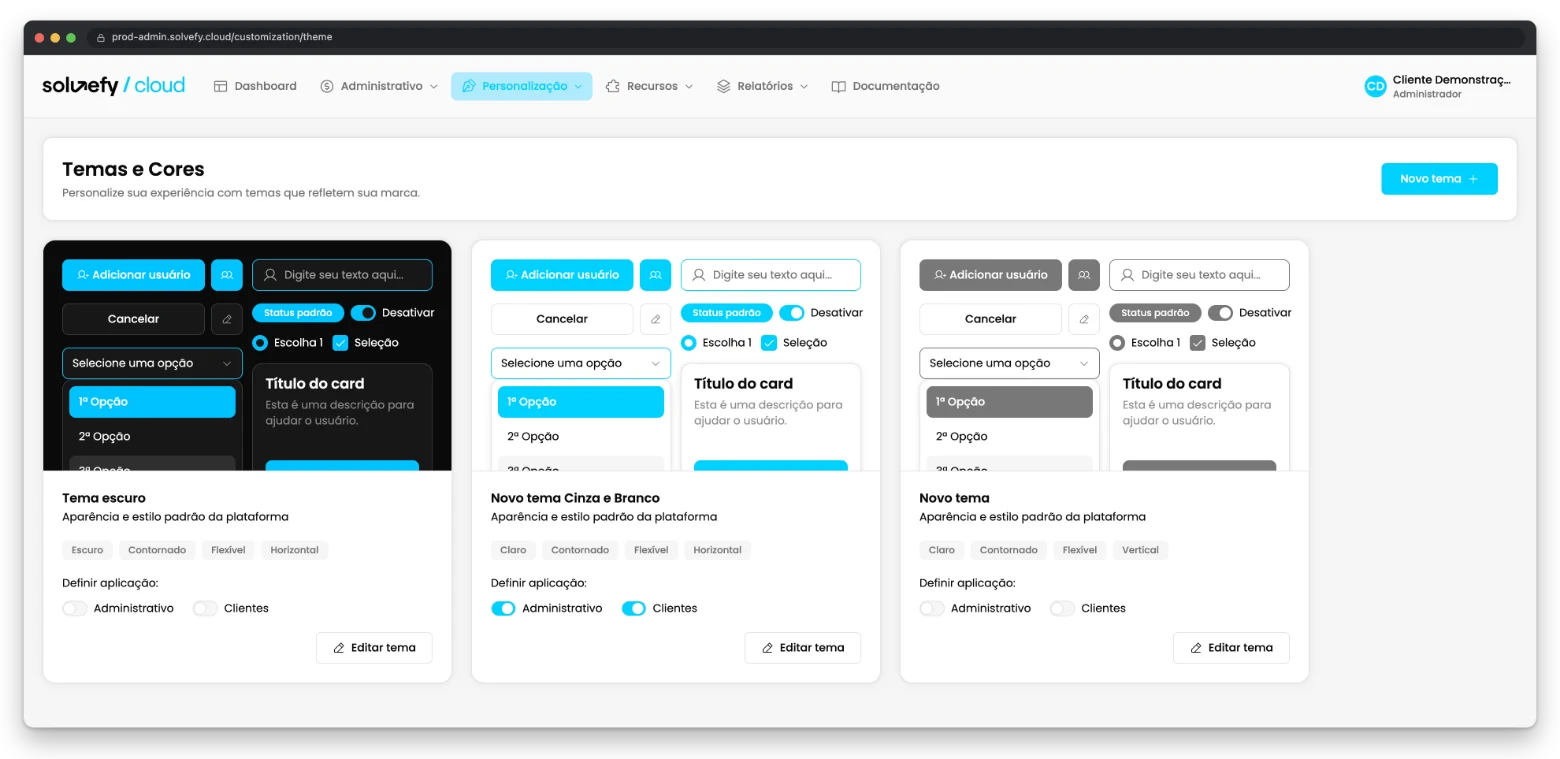The image size is (1560, 759).
Task: Select Escolha 1 radio in Novo tema preview
Action: 1117,343
